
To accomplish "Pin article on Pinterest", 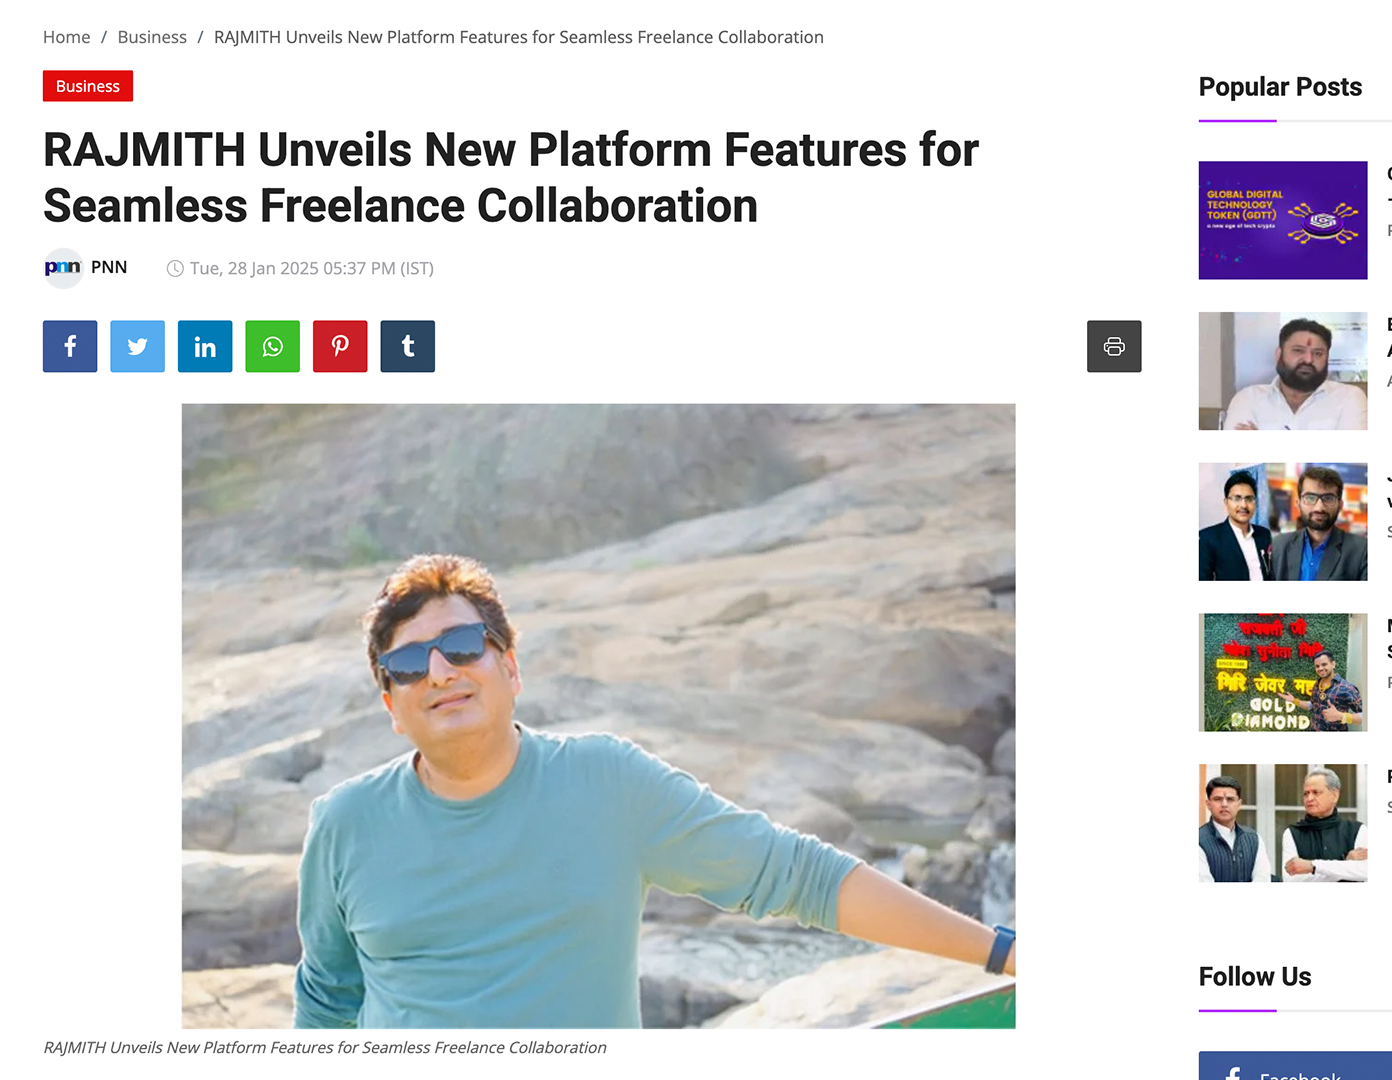I will point(340,346).
